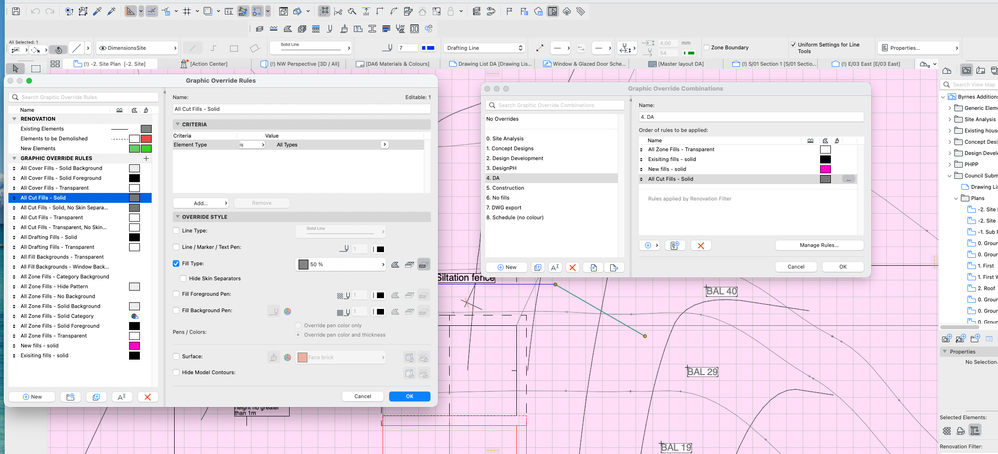
Task: Open the Drafting Line category dropdown
Action: [485, 48]
